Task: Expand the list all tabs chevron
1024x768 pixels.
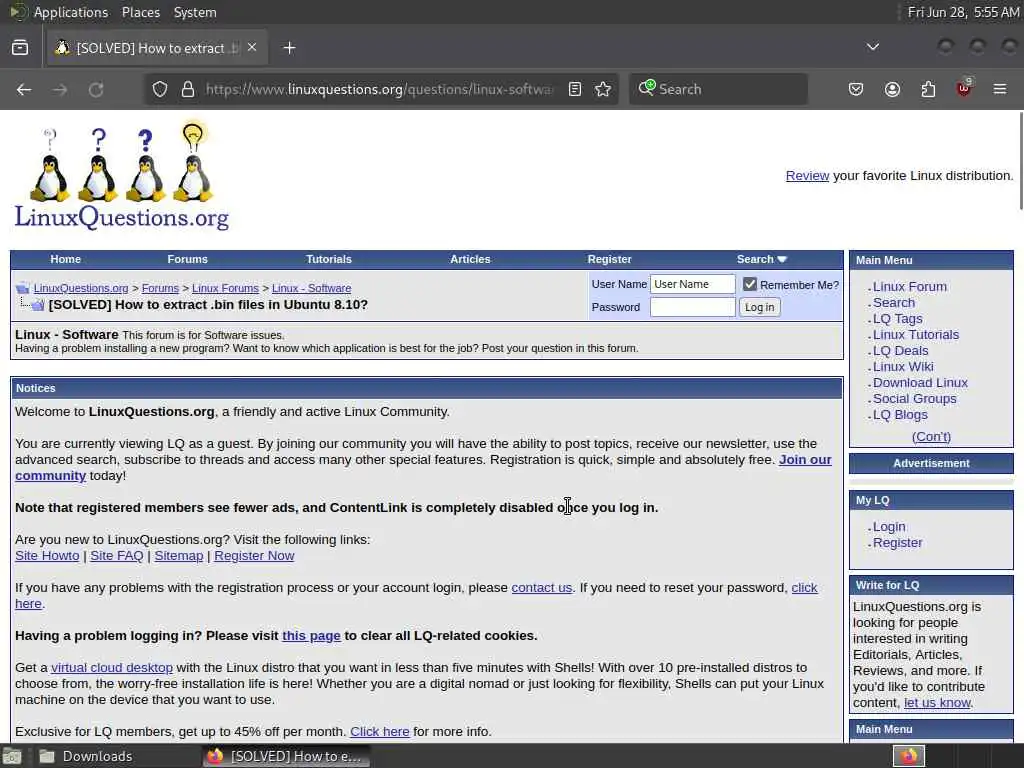Action: (872, 47)
